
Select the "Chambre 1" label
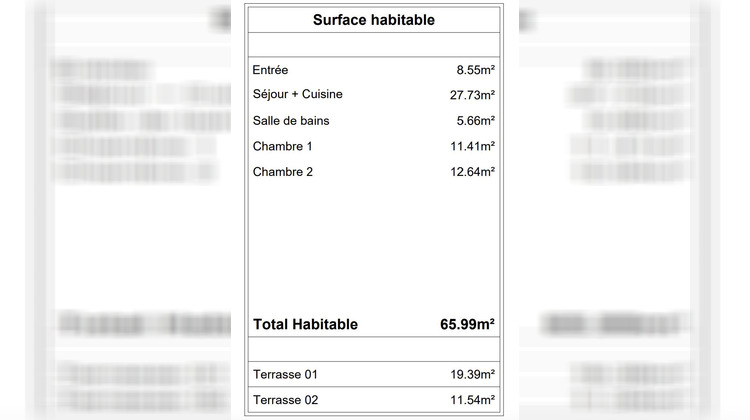(x=283, y=146)
